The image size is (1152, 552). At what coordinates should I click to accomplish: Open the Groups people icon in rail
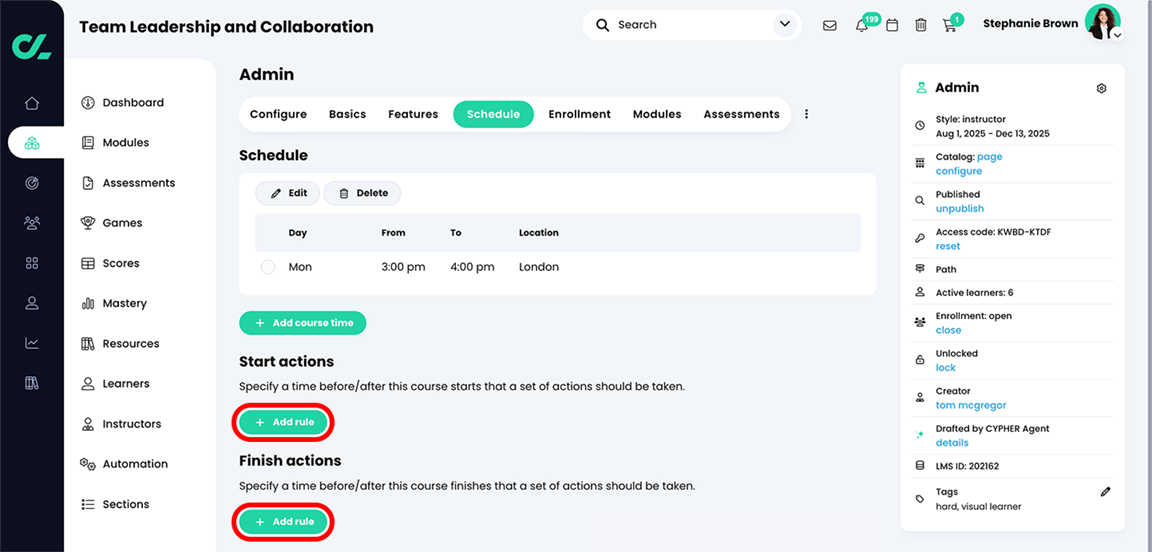click(32, 223)
